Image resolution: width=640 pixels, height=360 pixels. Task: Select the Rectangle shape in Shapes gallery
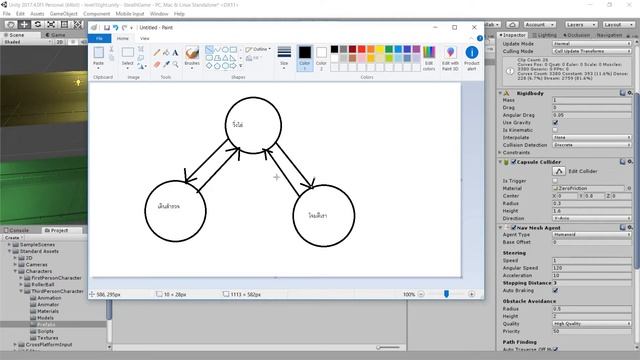tap(233, 50)
